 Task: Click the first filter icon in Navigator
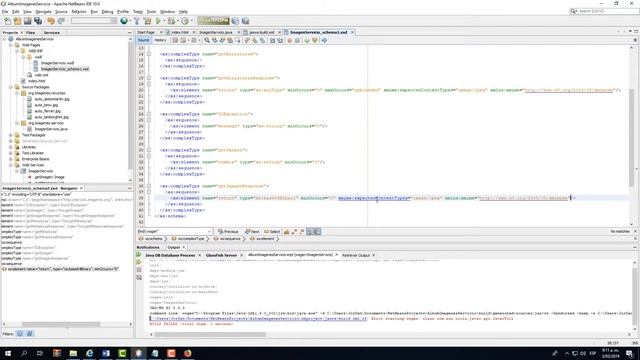click(20, 333)
